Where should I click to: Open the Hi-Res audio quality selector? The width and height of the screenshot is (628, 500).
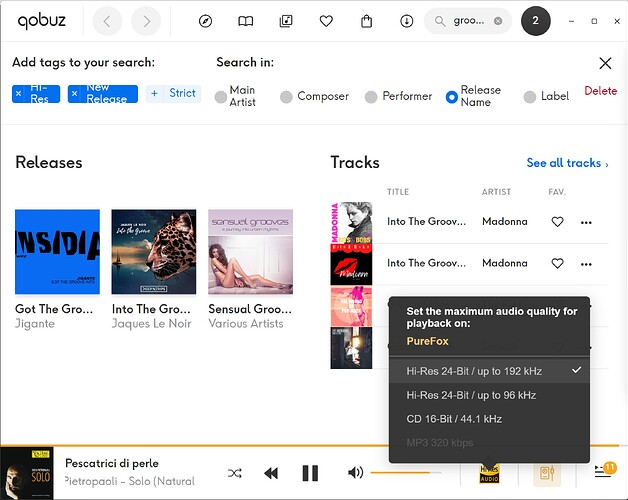[x=490, y=473]
